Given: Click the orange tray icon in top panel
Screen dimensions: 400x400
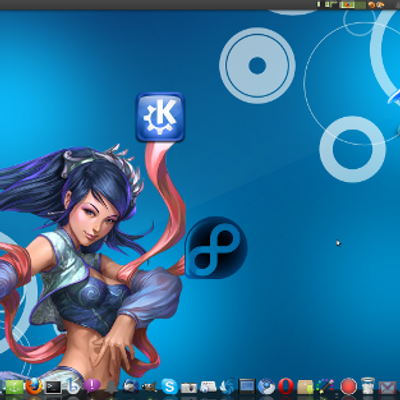Looking at the screenshot, I should pos(372,5).
